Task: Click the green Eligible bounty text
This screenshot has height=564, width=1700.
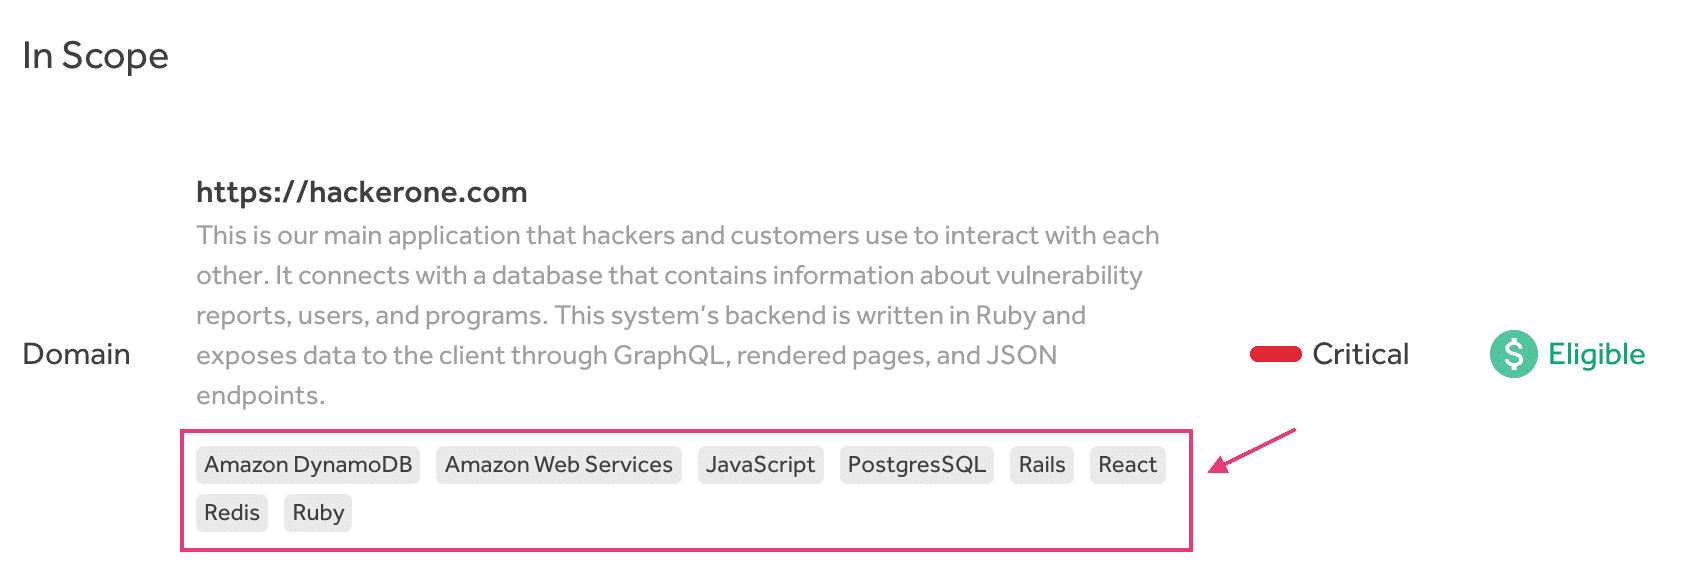Action: (1596, 354)
